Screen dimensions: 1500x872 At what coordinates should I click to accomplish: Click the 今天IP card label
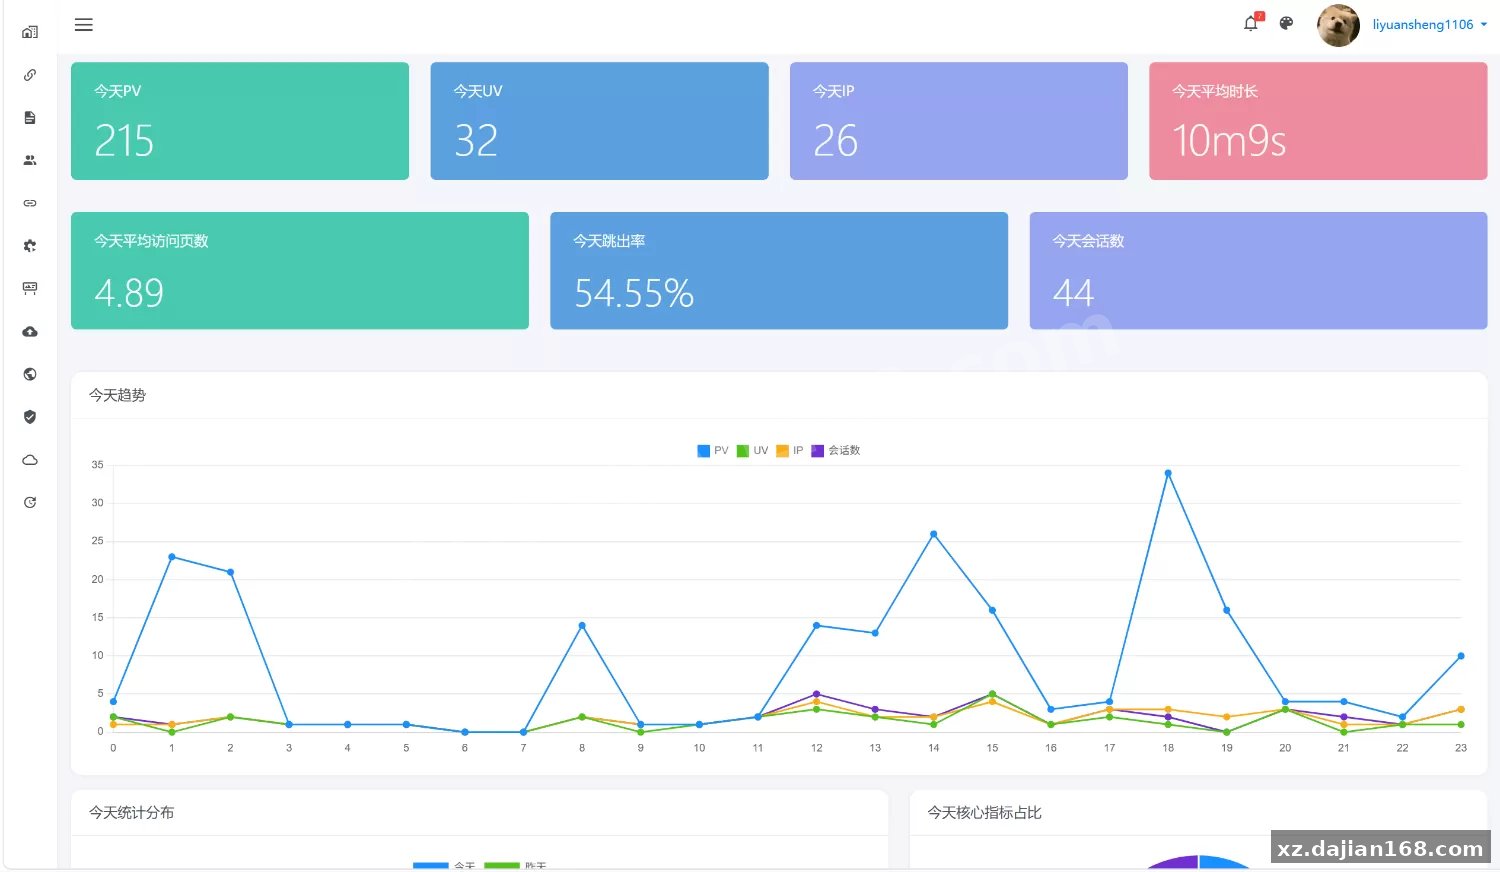[834, 91]
